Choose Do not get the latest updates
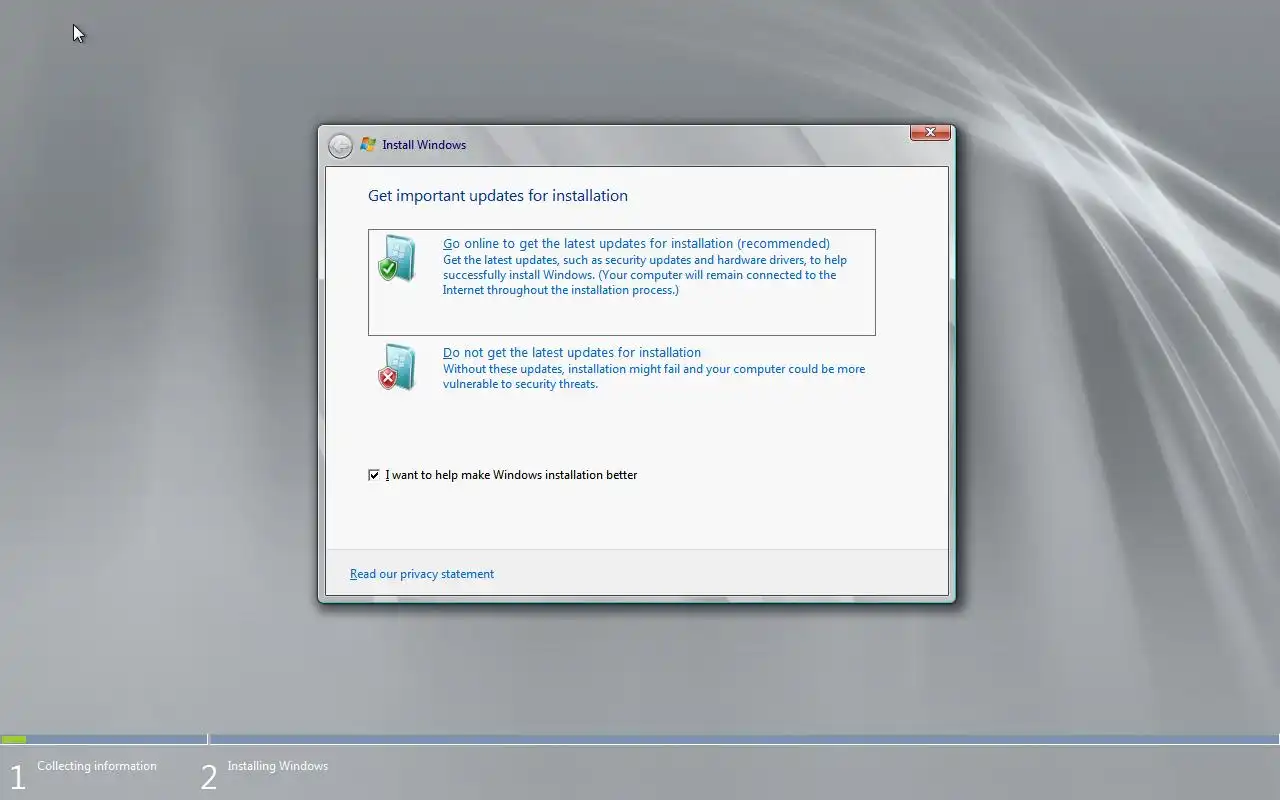 click(x=572, y=352)
